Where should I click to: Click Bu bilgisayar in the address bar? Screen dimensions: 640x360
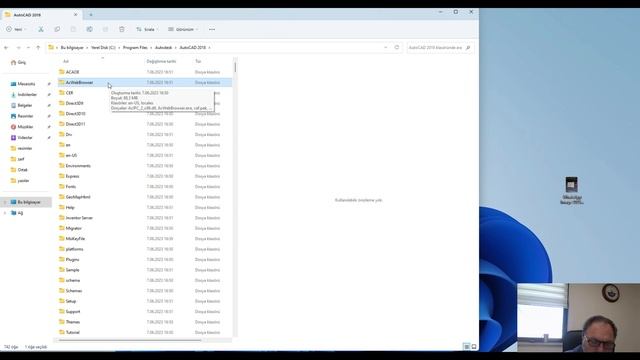point(72,48)
